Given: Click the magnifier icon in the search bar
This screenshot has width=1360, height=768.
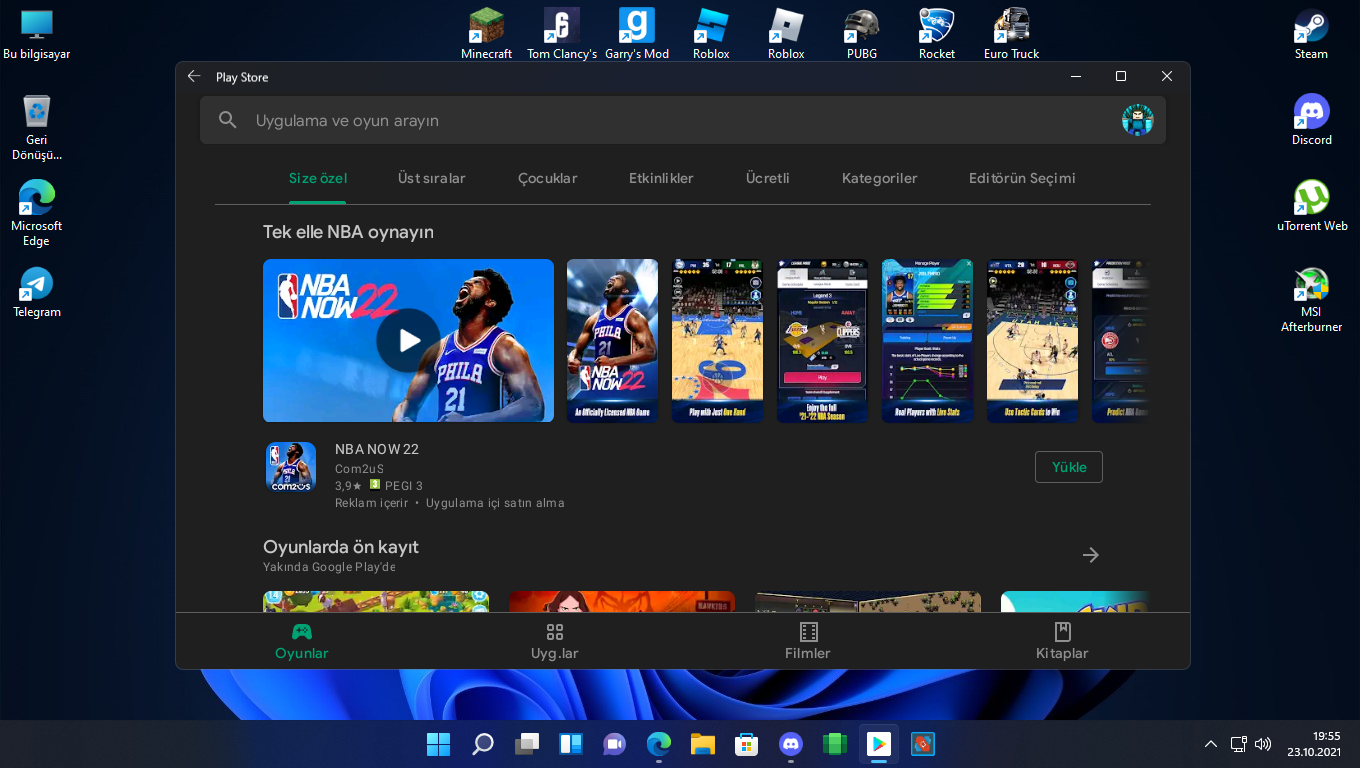Looking at the screenshot, I should tap(228, 120).
